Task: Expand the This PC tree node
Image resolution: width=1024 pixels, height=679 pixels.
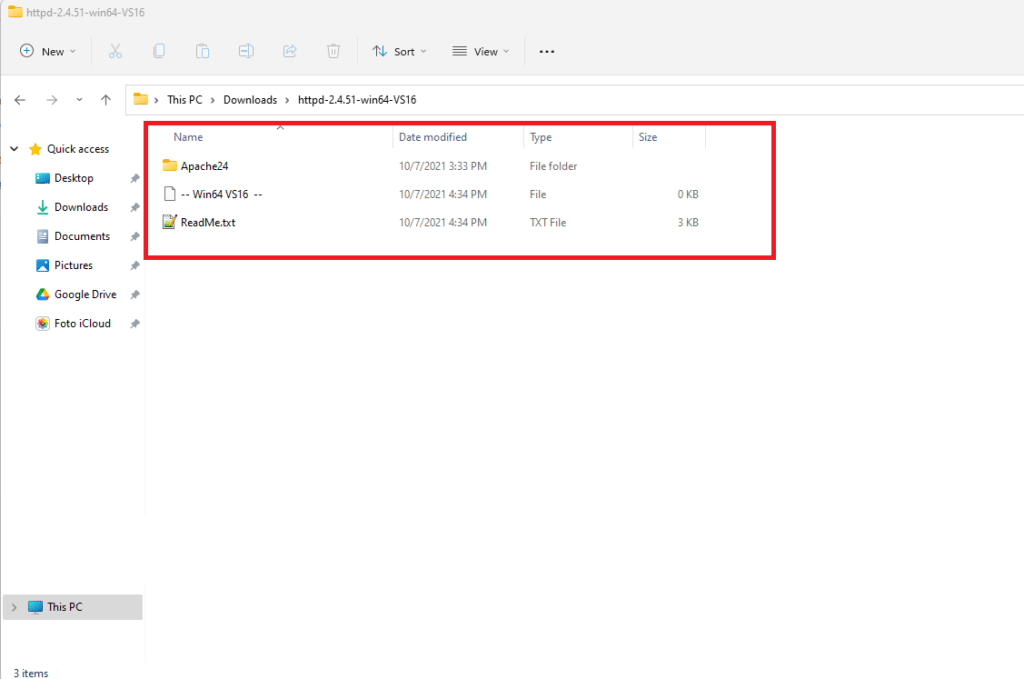Action: point(14,607)
